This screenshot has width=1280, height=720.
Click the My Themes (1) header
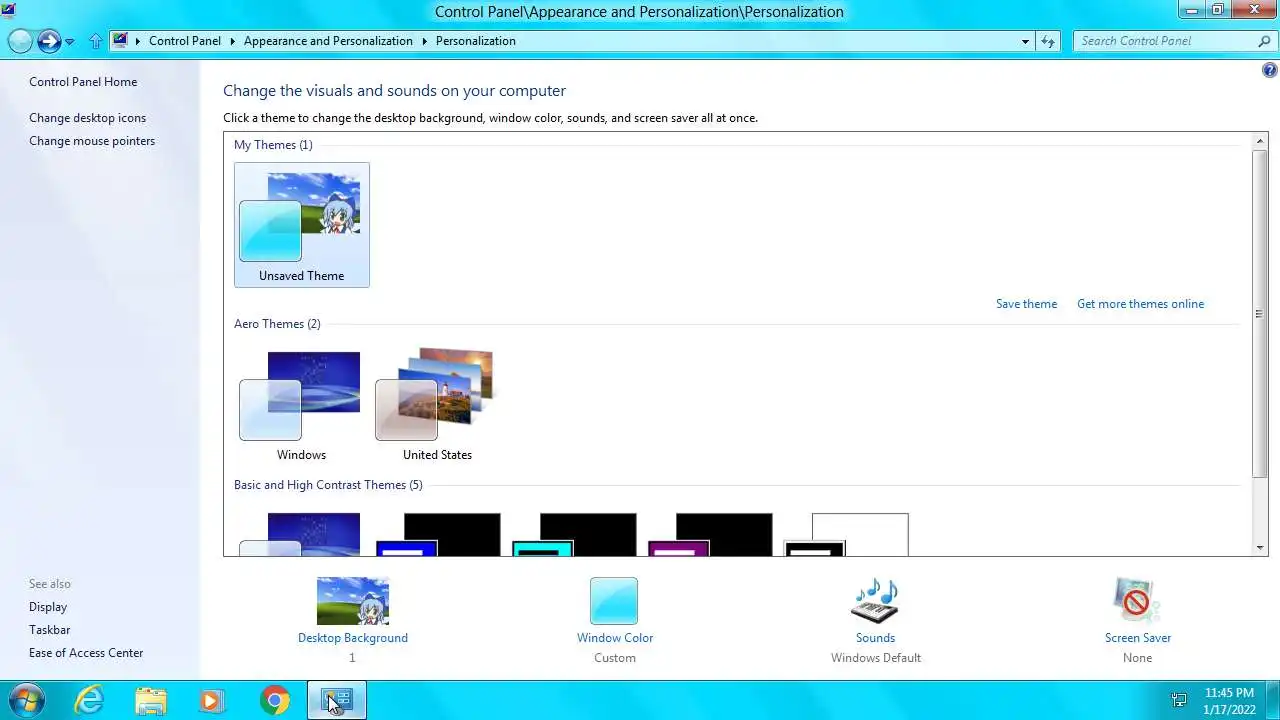[273, 145]
